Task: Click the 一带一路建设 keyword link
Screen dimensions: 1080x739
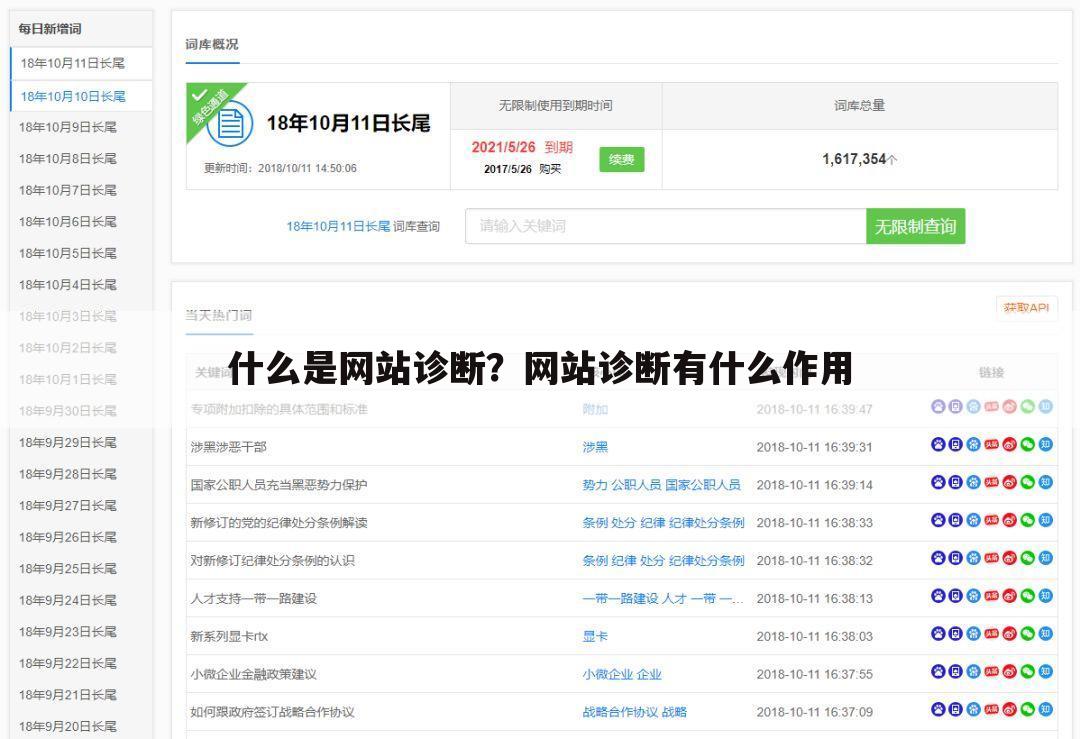Action: [x=620, y=599]
